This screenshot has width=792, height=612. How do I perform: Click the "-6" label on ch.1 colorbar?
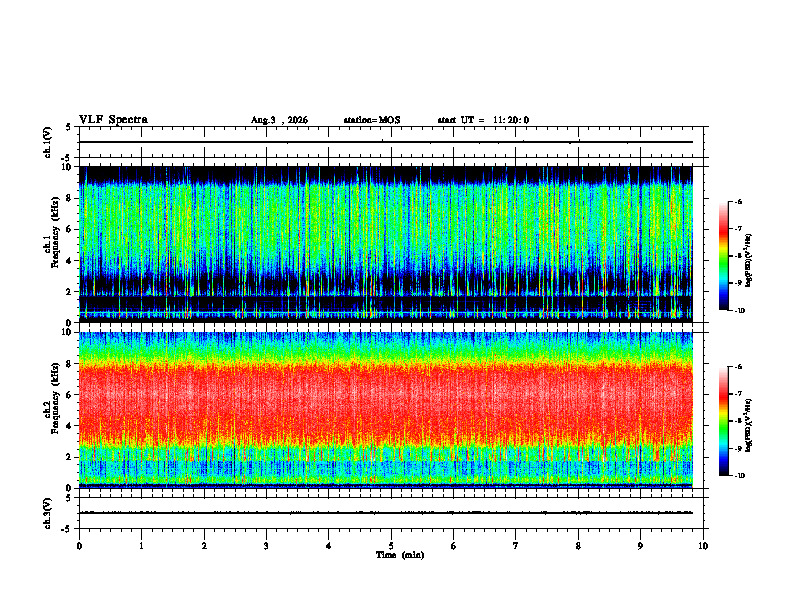tap(738, 201)
